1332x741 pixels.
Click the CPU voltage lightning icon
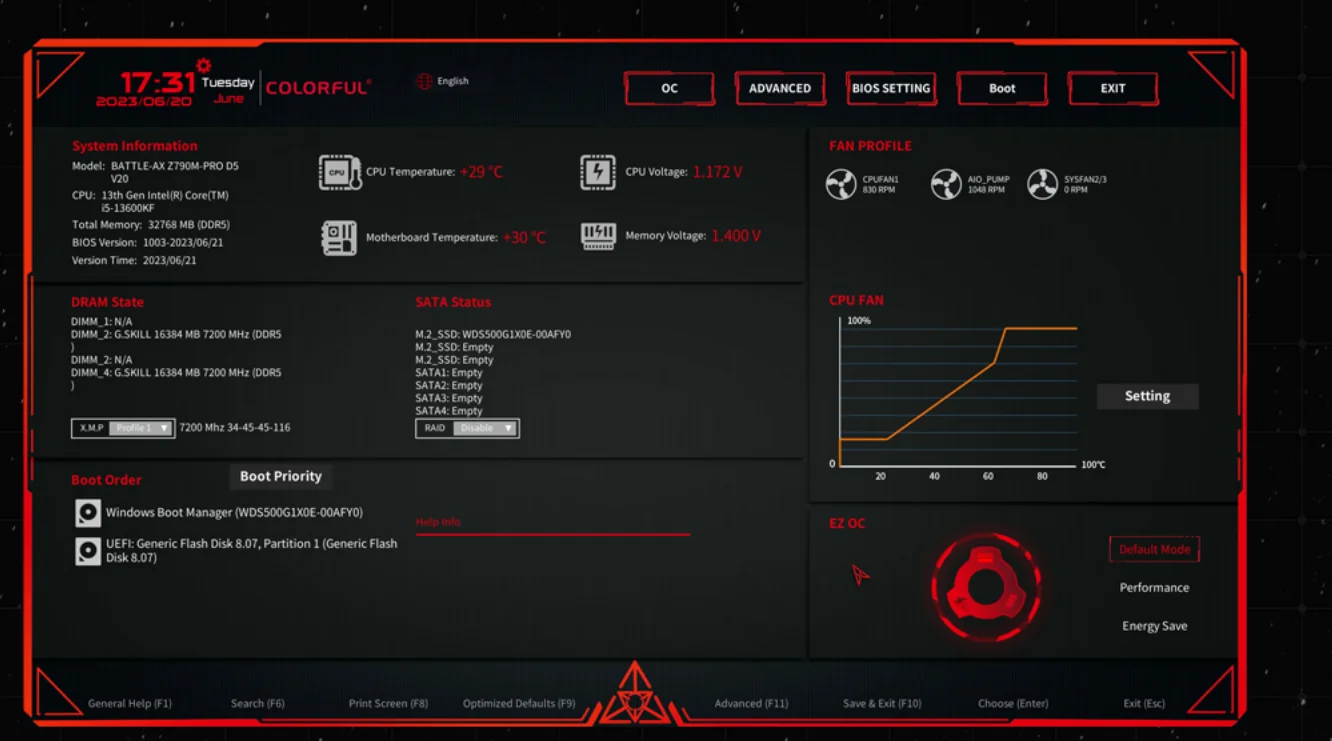point(598,172)
